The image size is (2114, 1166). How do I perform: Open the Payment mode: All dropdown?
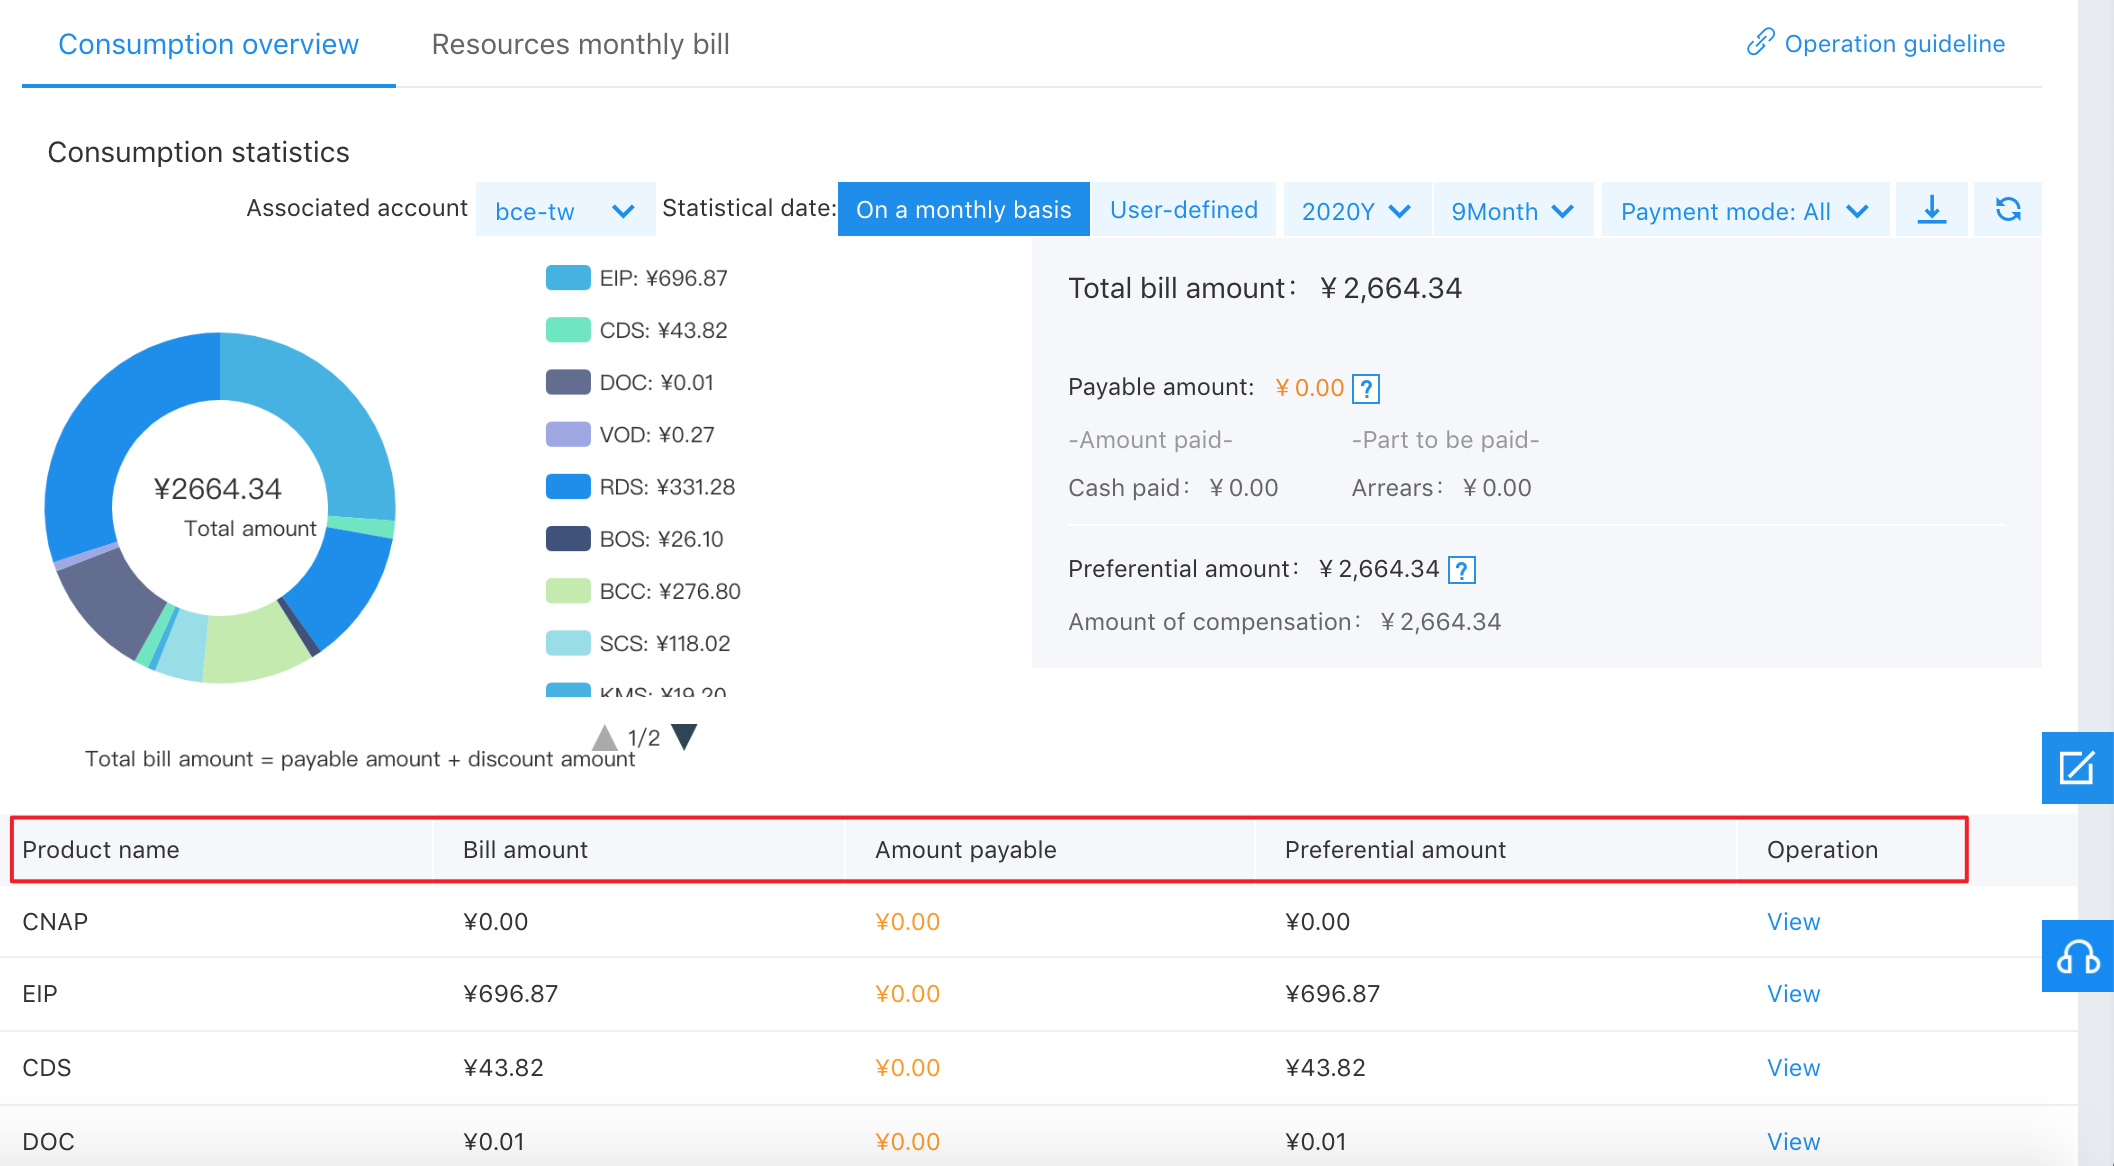point(1745,209)
